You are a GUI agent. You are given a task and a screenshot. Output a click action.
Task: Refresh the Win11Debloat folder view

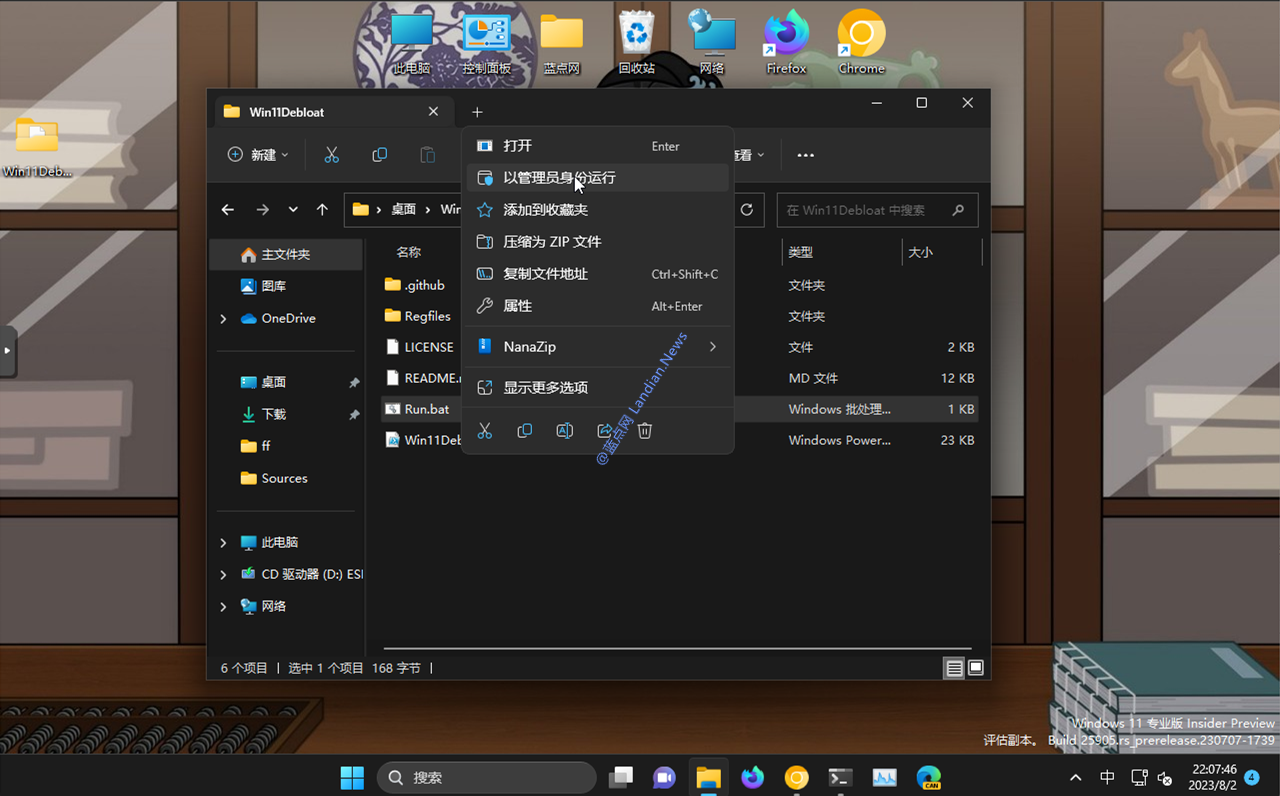pyautogui.click(x=746, y=210)
